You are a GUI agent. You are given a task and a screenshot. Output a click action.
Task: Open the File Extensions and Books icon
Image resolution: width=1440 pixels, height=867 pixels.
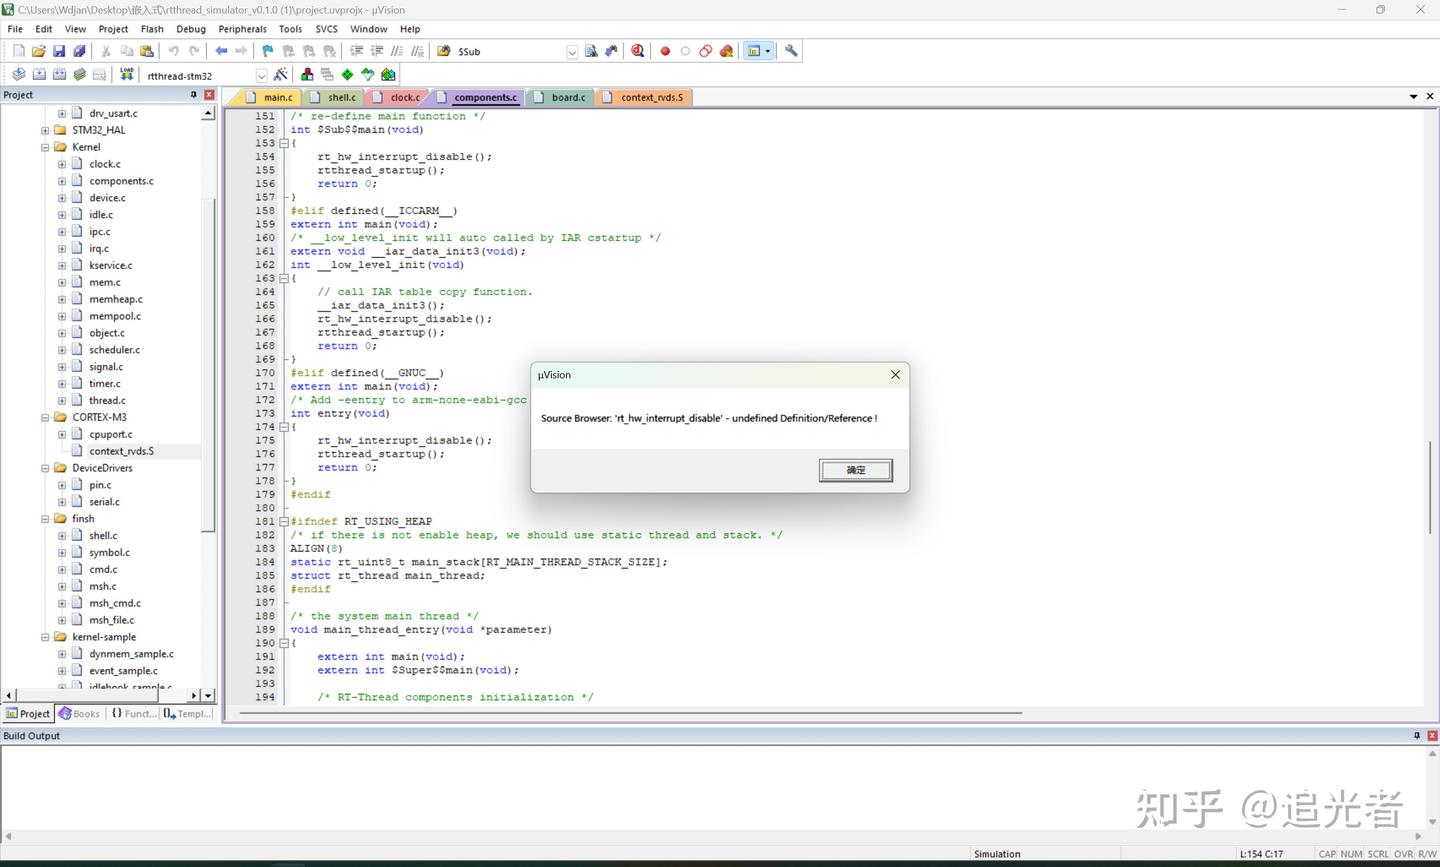tap(307, 75)
